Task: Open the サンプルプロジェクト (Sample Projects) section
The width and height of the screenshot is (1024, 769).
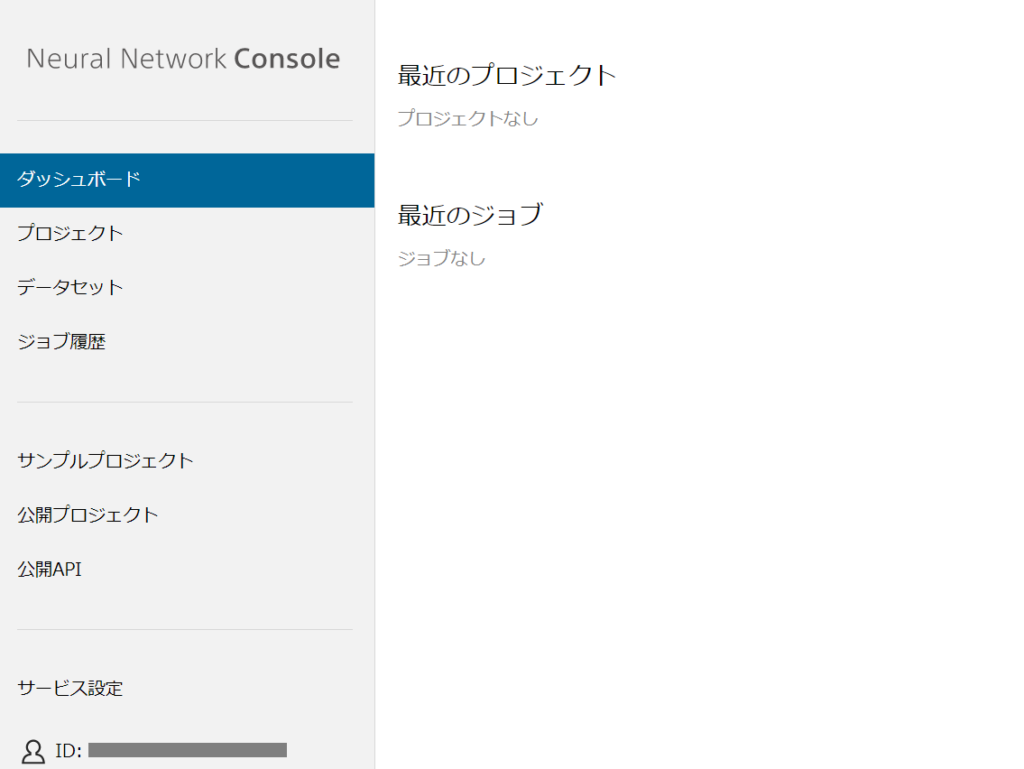Action: coord(104,461)
